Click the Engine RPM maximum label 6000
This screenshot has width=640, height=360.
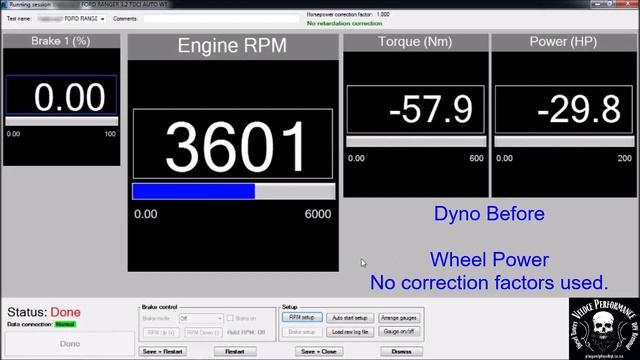[318, 214]
